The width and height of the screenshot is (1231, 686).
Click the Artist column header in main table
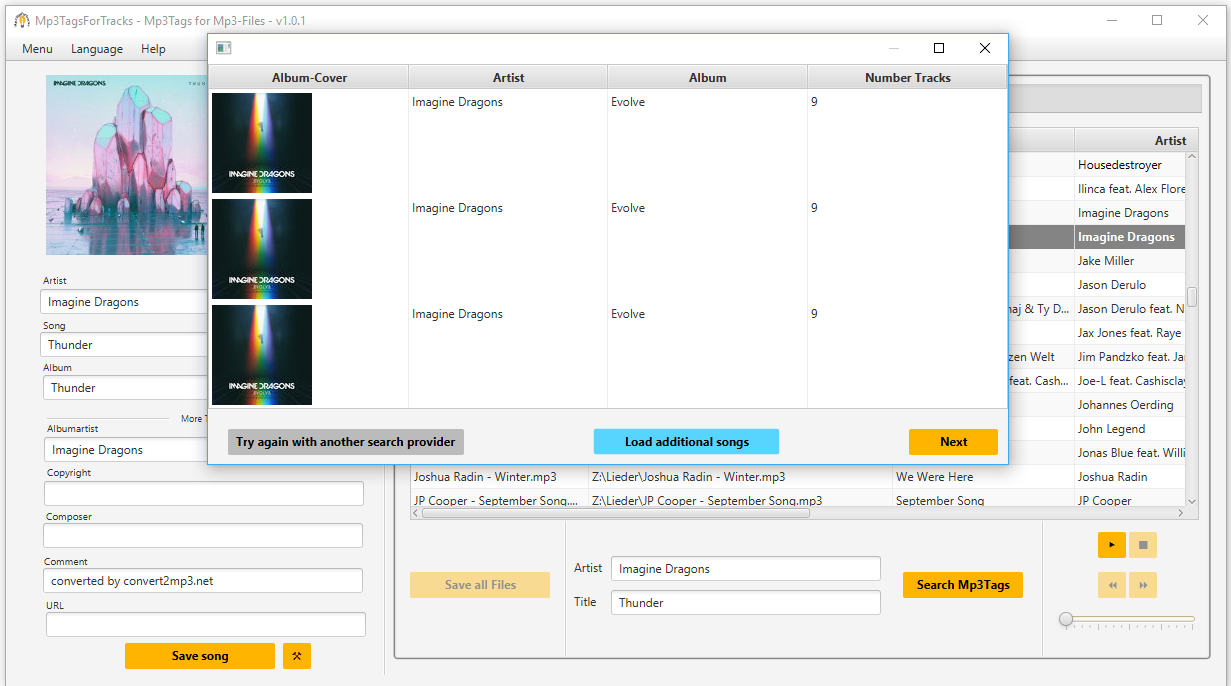(1136, 141)
